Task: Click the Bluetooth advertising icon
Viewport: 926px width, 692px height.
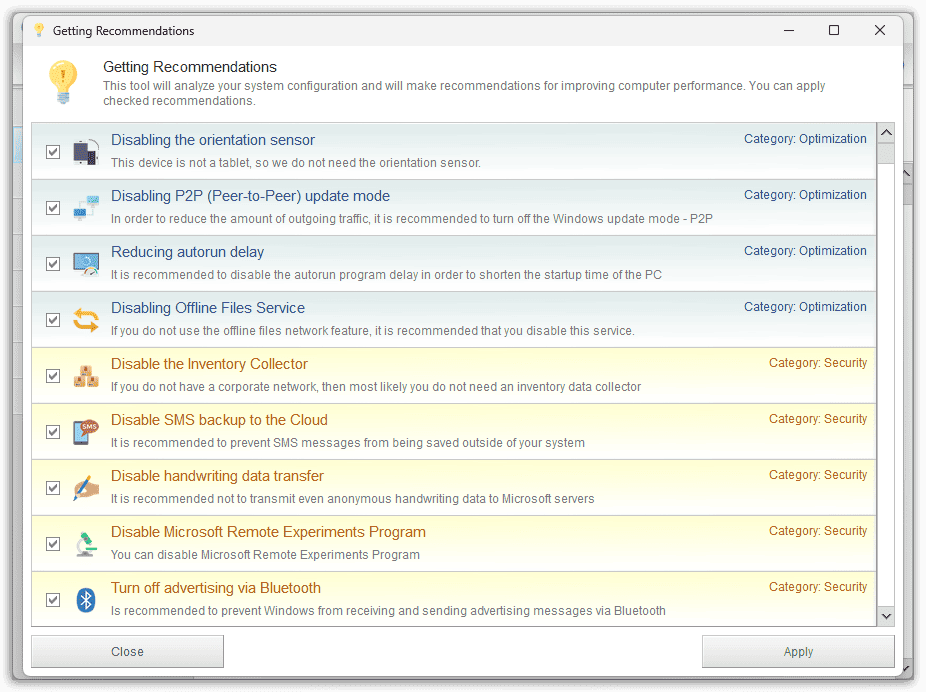Action: point(86,600)
